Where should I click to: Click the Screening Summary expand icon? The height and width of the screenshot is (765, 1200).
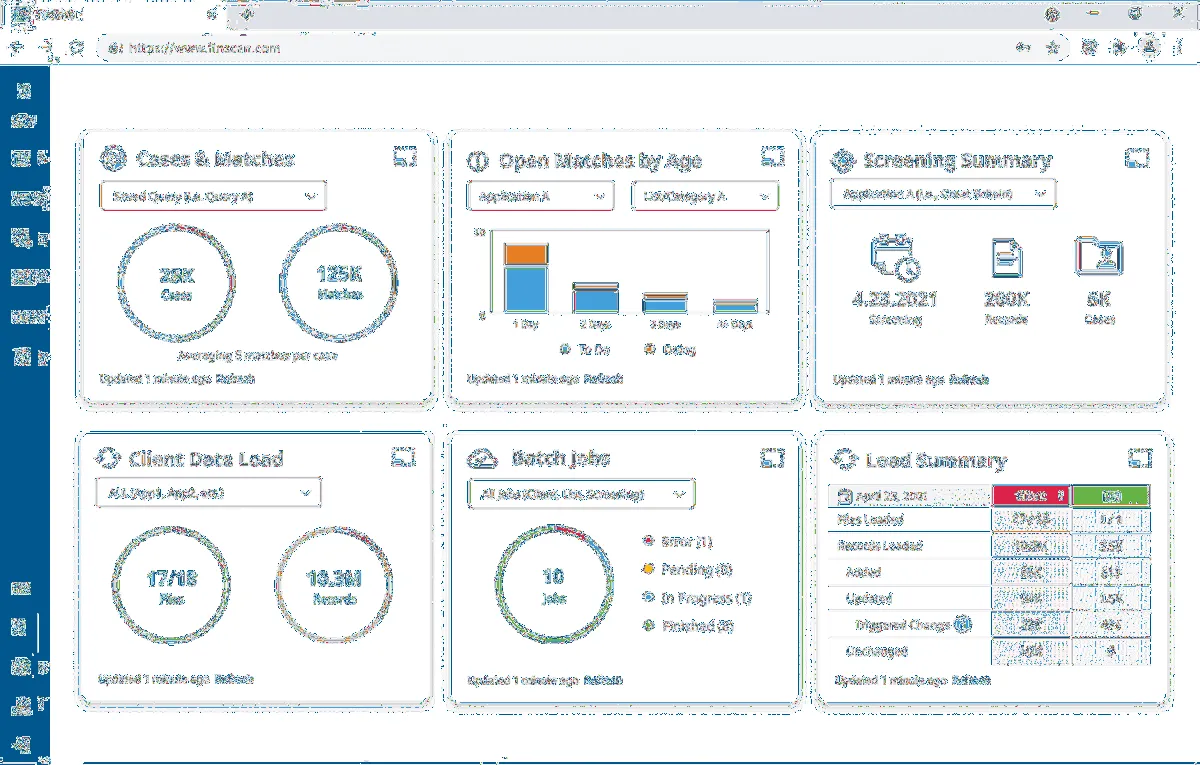[1136, 158]
